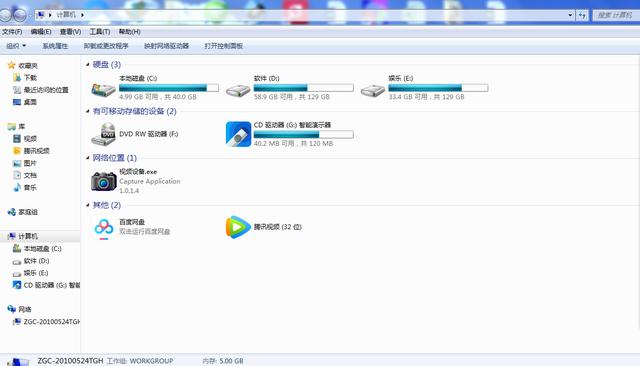Launch 视频设备.exe camera icon

tap(104, 181)
